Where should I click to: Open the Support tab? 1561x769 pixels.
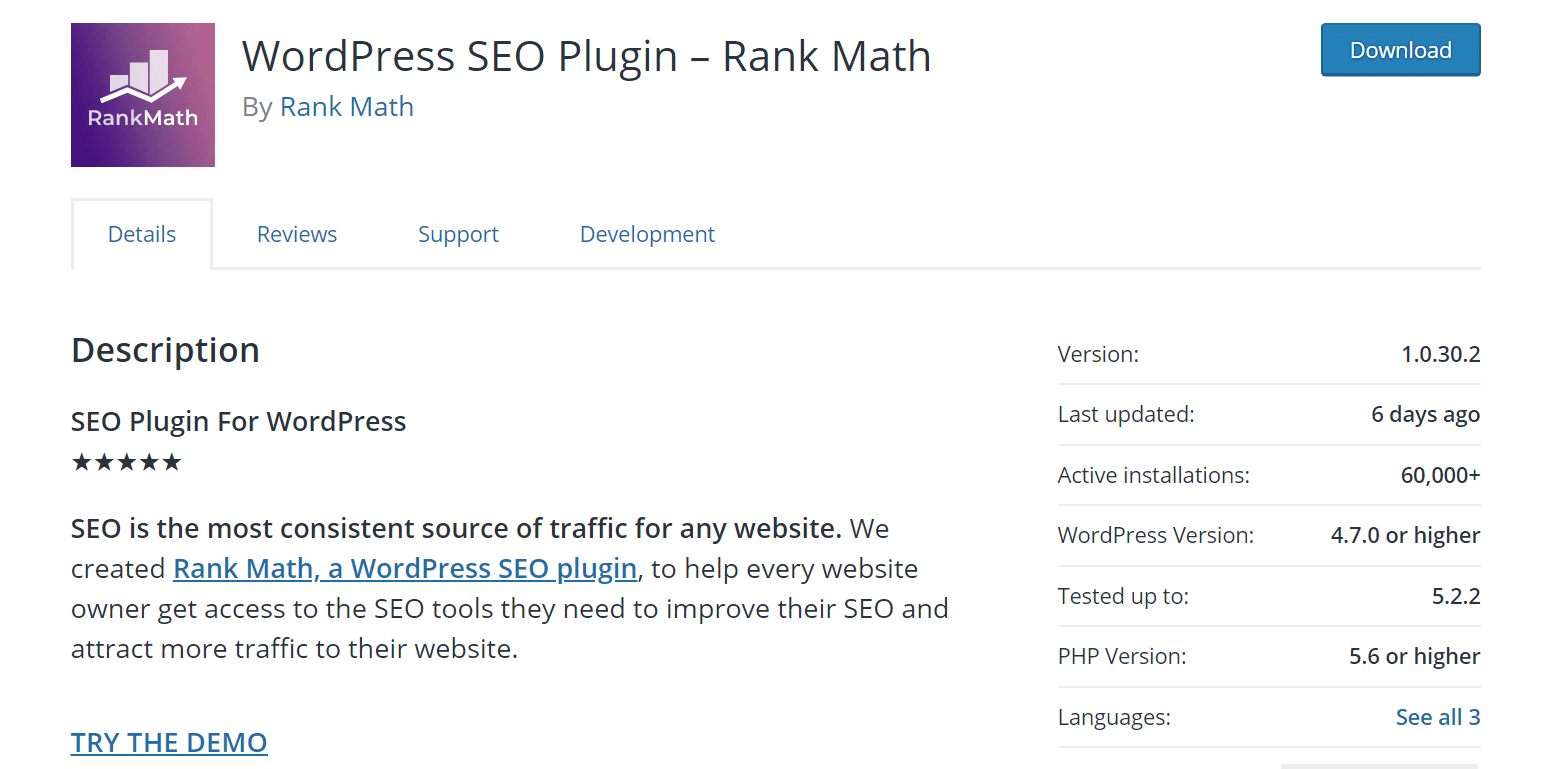click(458, 234)
